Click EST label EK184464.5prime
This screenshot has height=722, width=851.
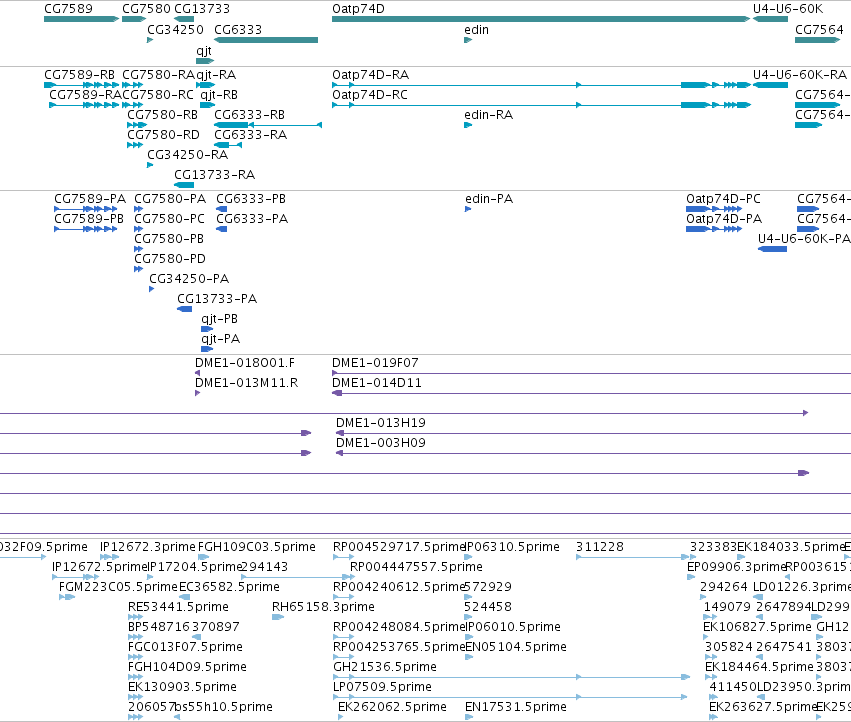759,667
